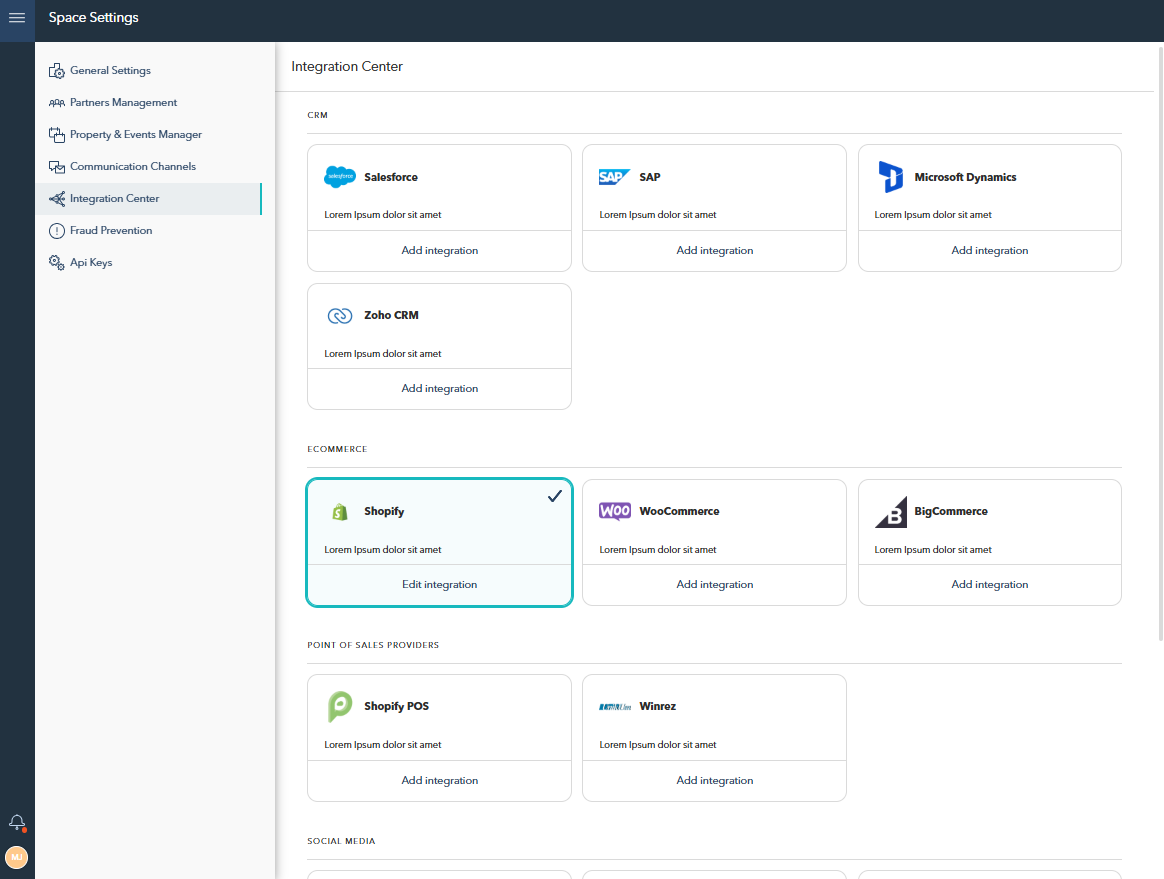Click the Partners Management icon

pyautogui.click(x=56, y=102)
